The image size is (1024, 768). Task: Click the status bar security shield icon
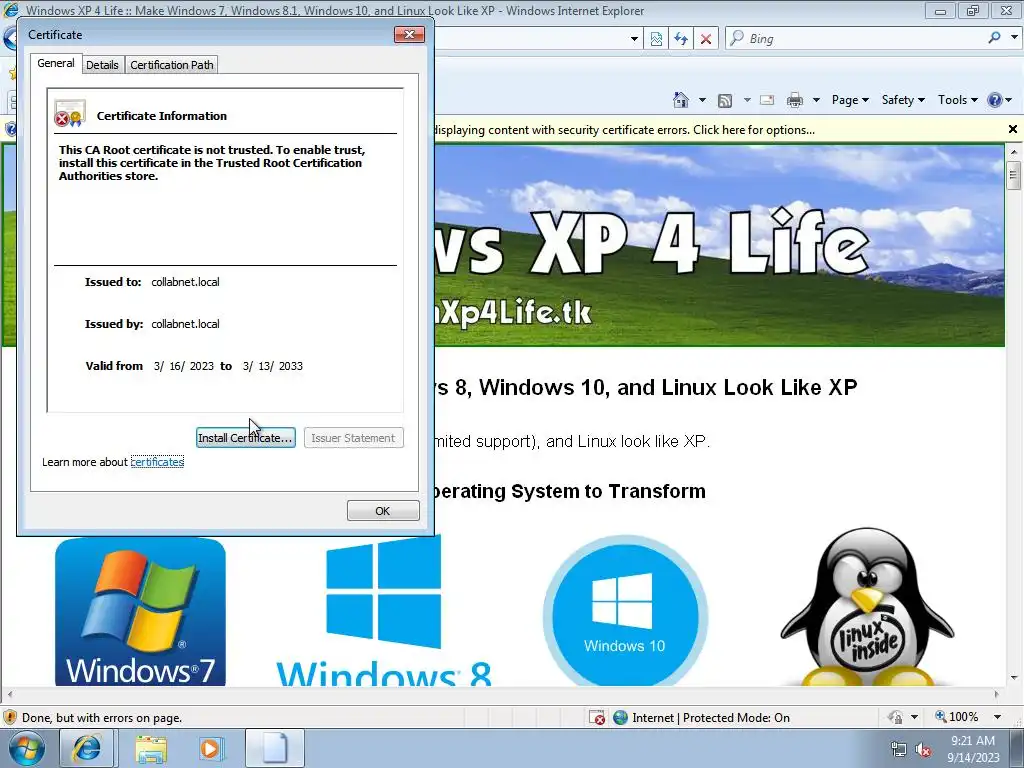(x=895, y=717)
